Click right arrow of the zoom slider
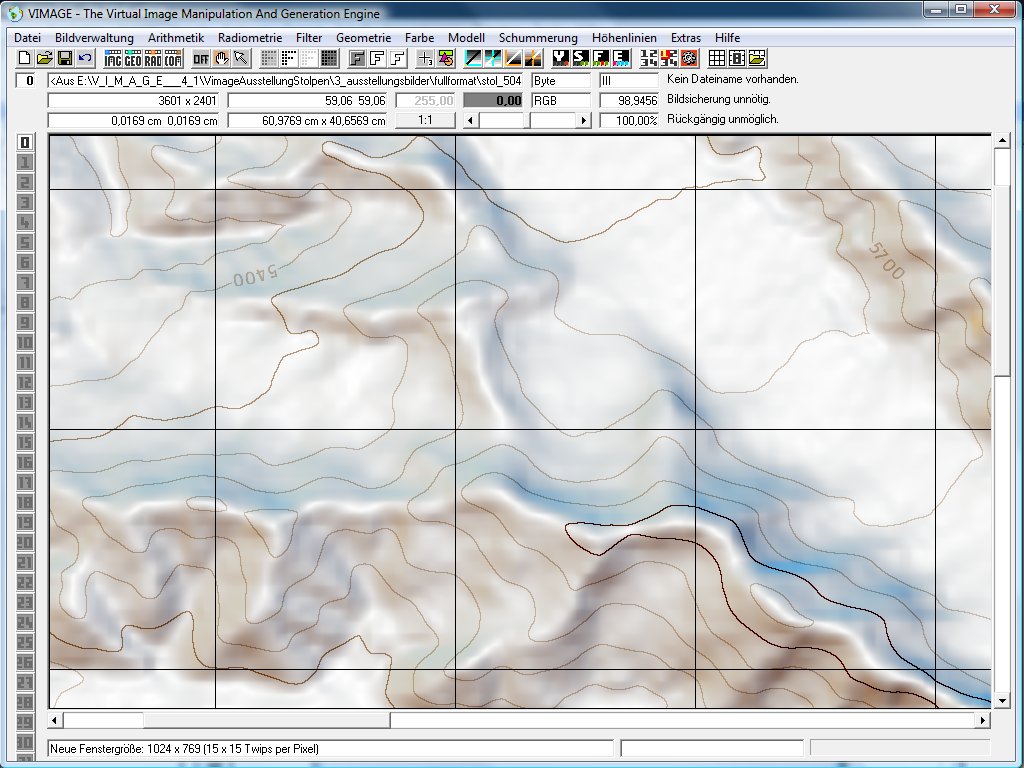The width and height of the screenshot is (1024, 768). tap(584, 120)
